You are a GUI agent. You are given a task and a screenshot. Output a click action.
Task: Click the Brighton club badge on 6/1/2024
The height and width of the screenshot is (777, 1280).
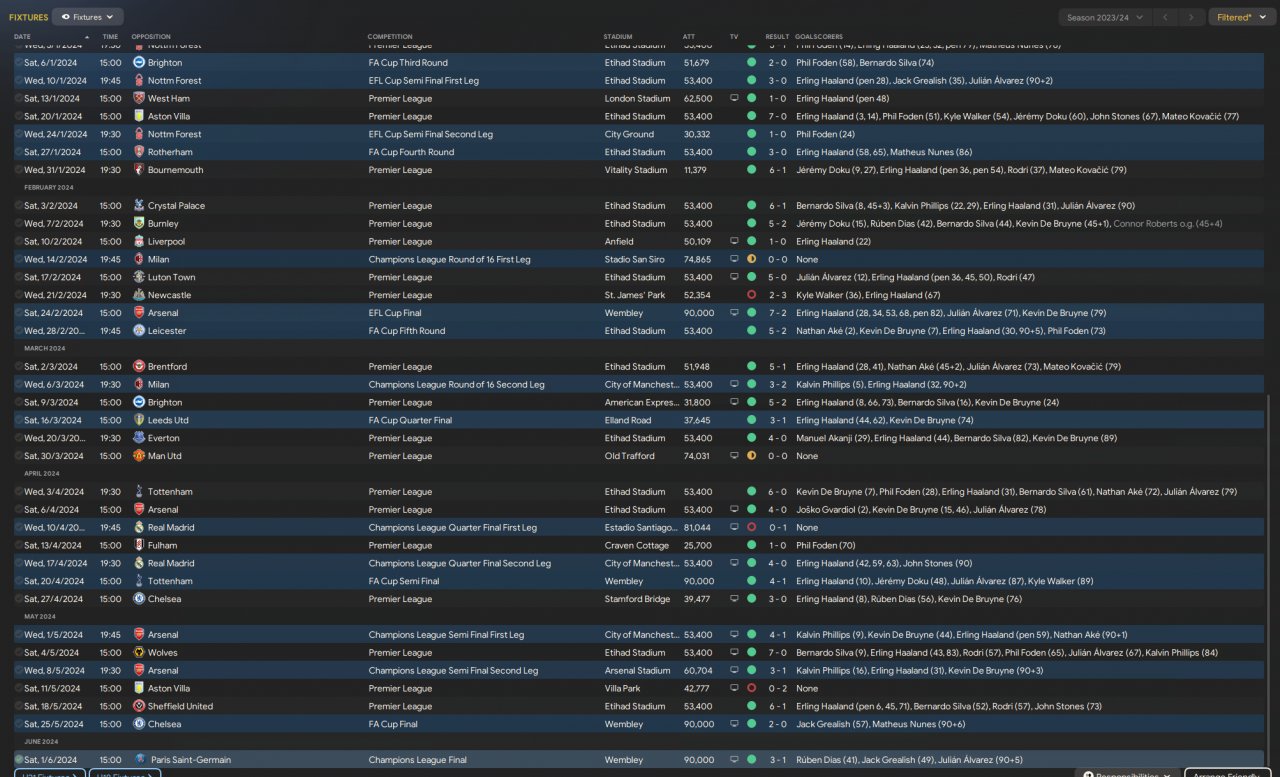pos(139,62)
